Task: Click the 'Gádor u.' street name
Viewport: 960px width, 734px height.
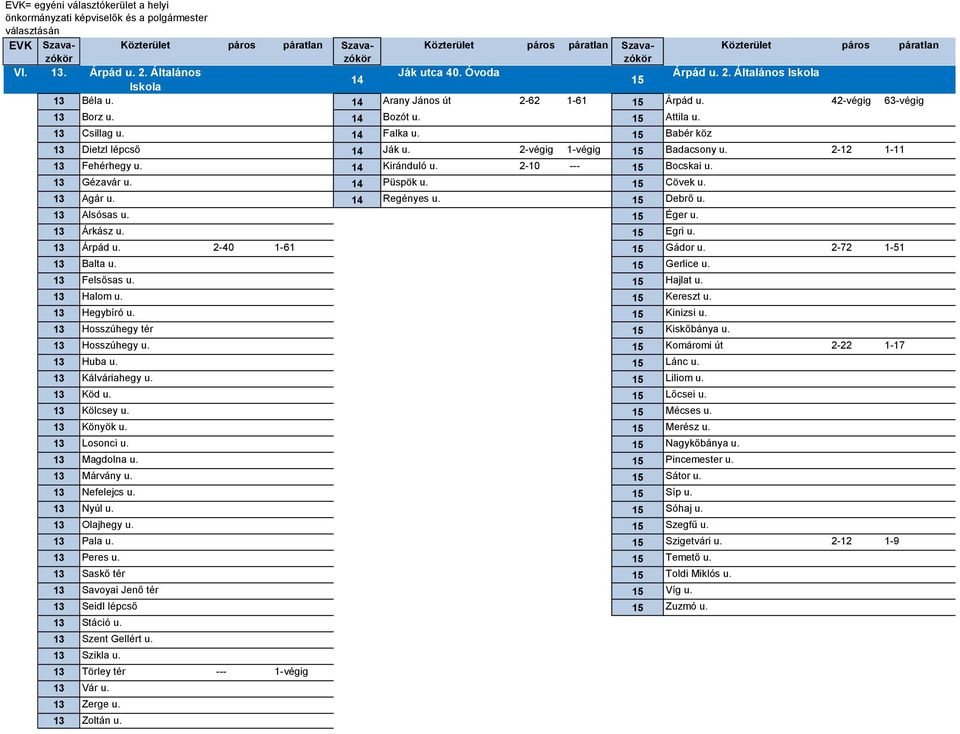Action: click(685, 248)
